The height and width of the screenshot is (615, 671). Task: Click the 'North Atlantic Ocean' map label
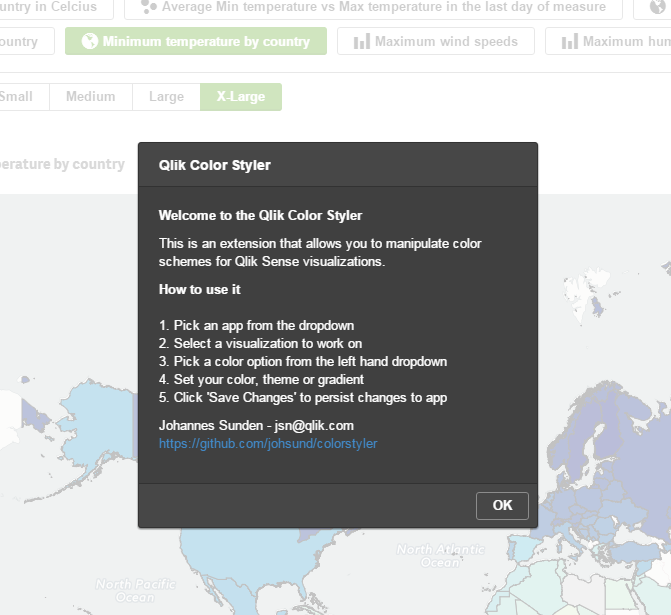point(440,556)
